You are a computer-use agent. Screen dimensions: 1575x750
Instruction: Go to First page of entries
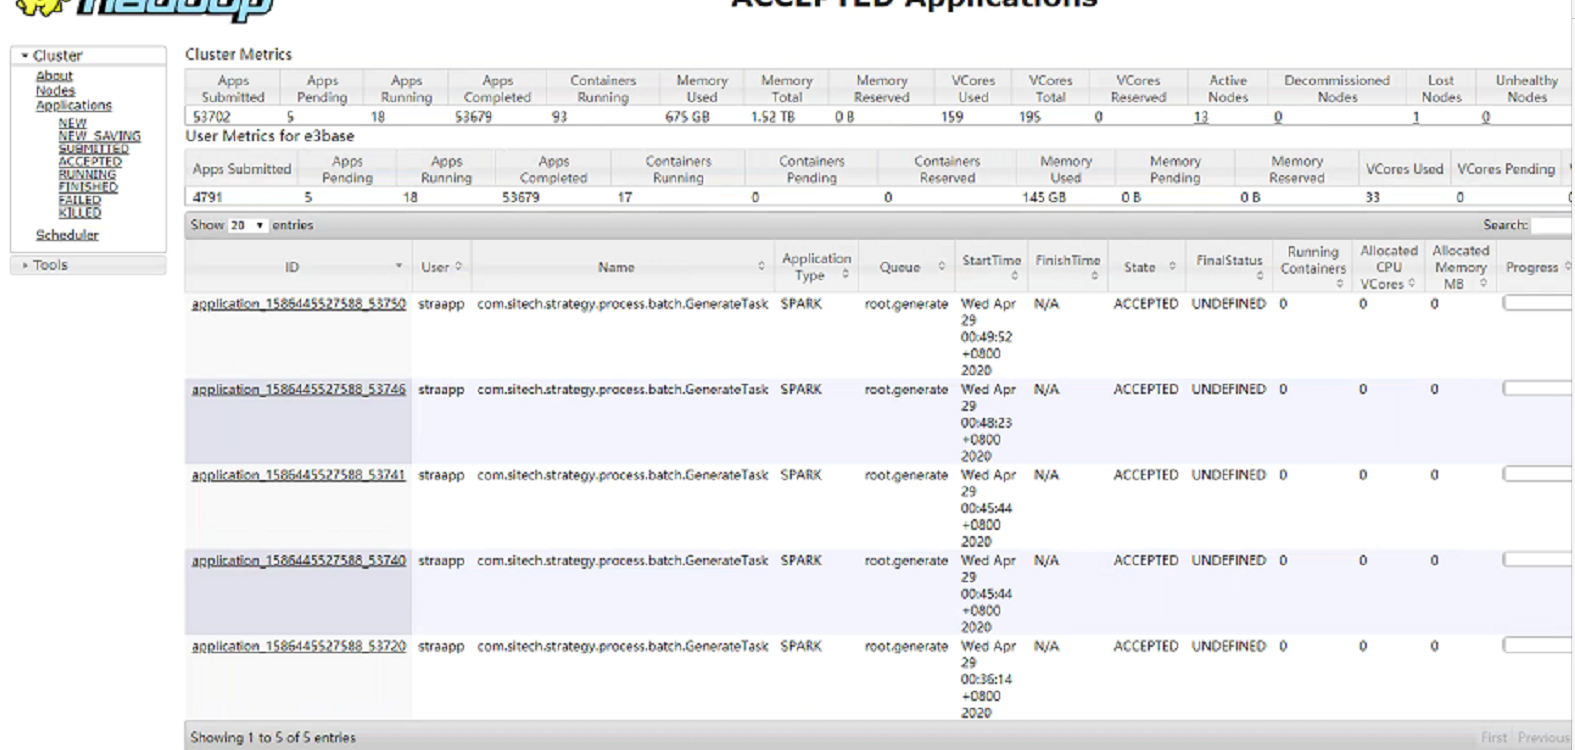tap(1494, 738)
